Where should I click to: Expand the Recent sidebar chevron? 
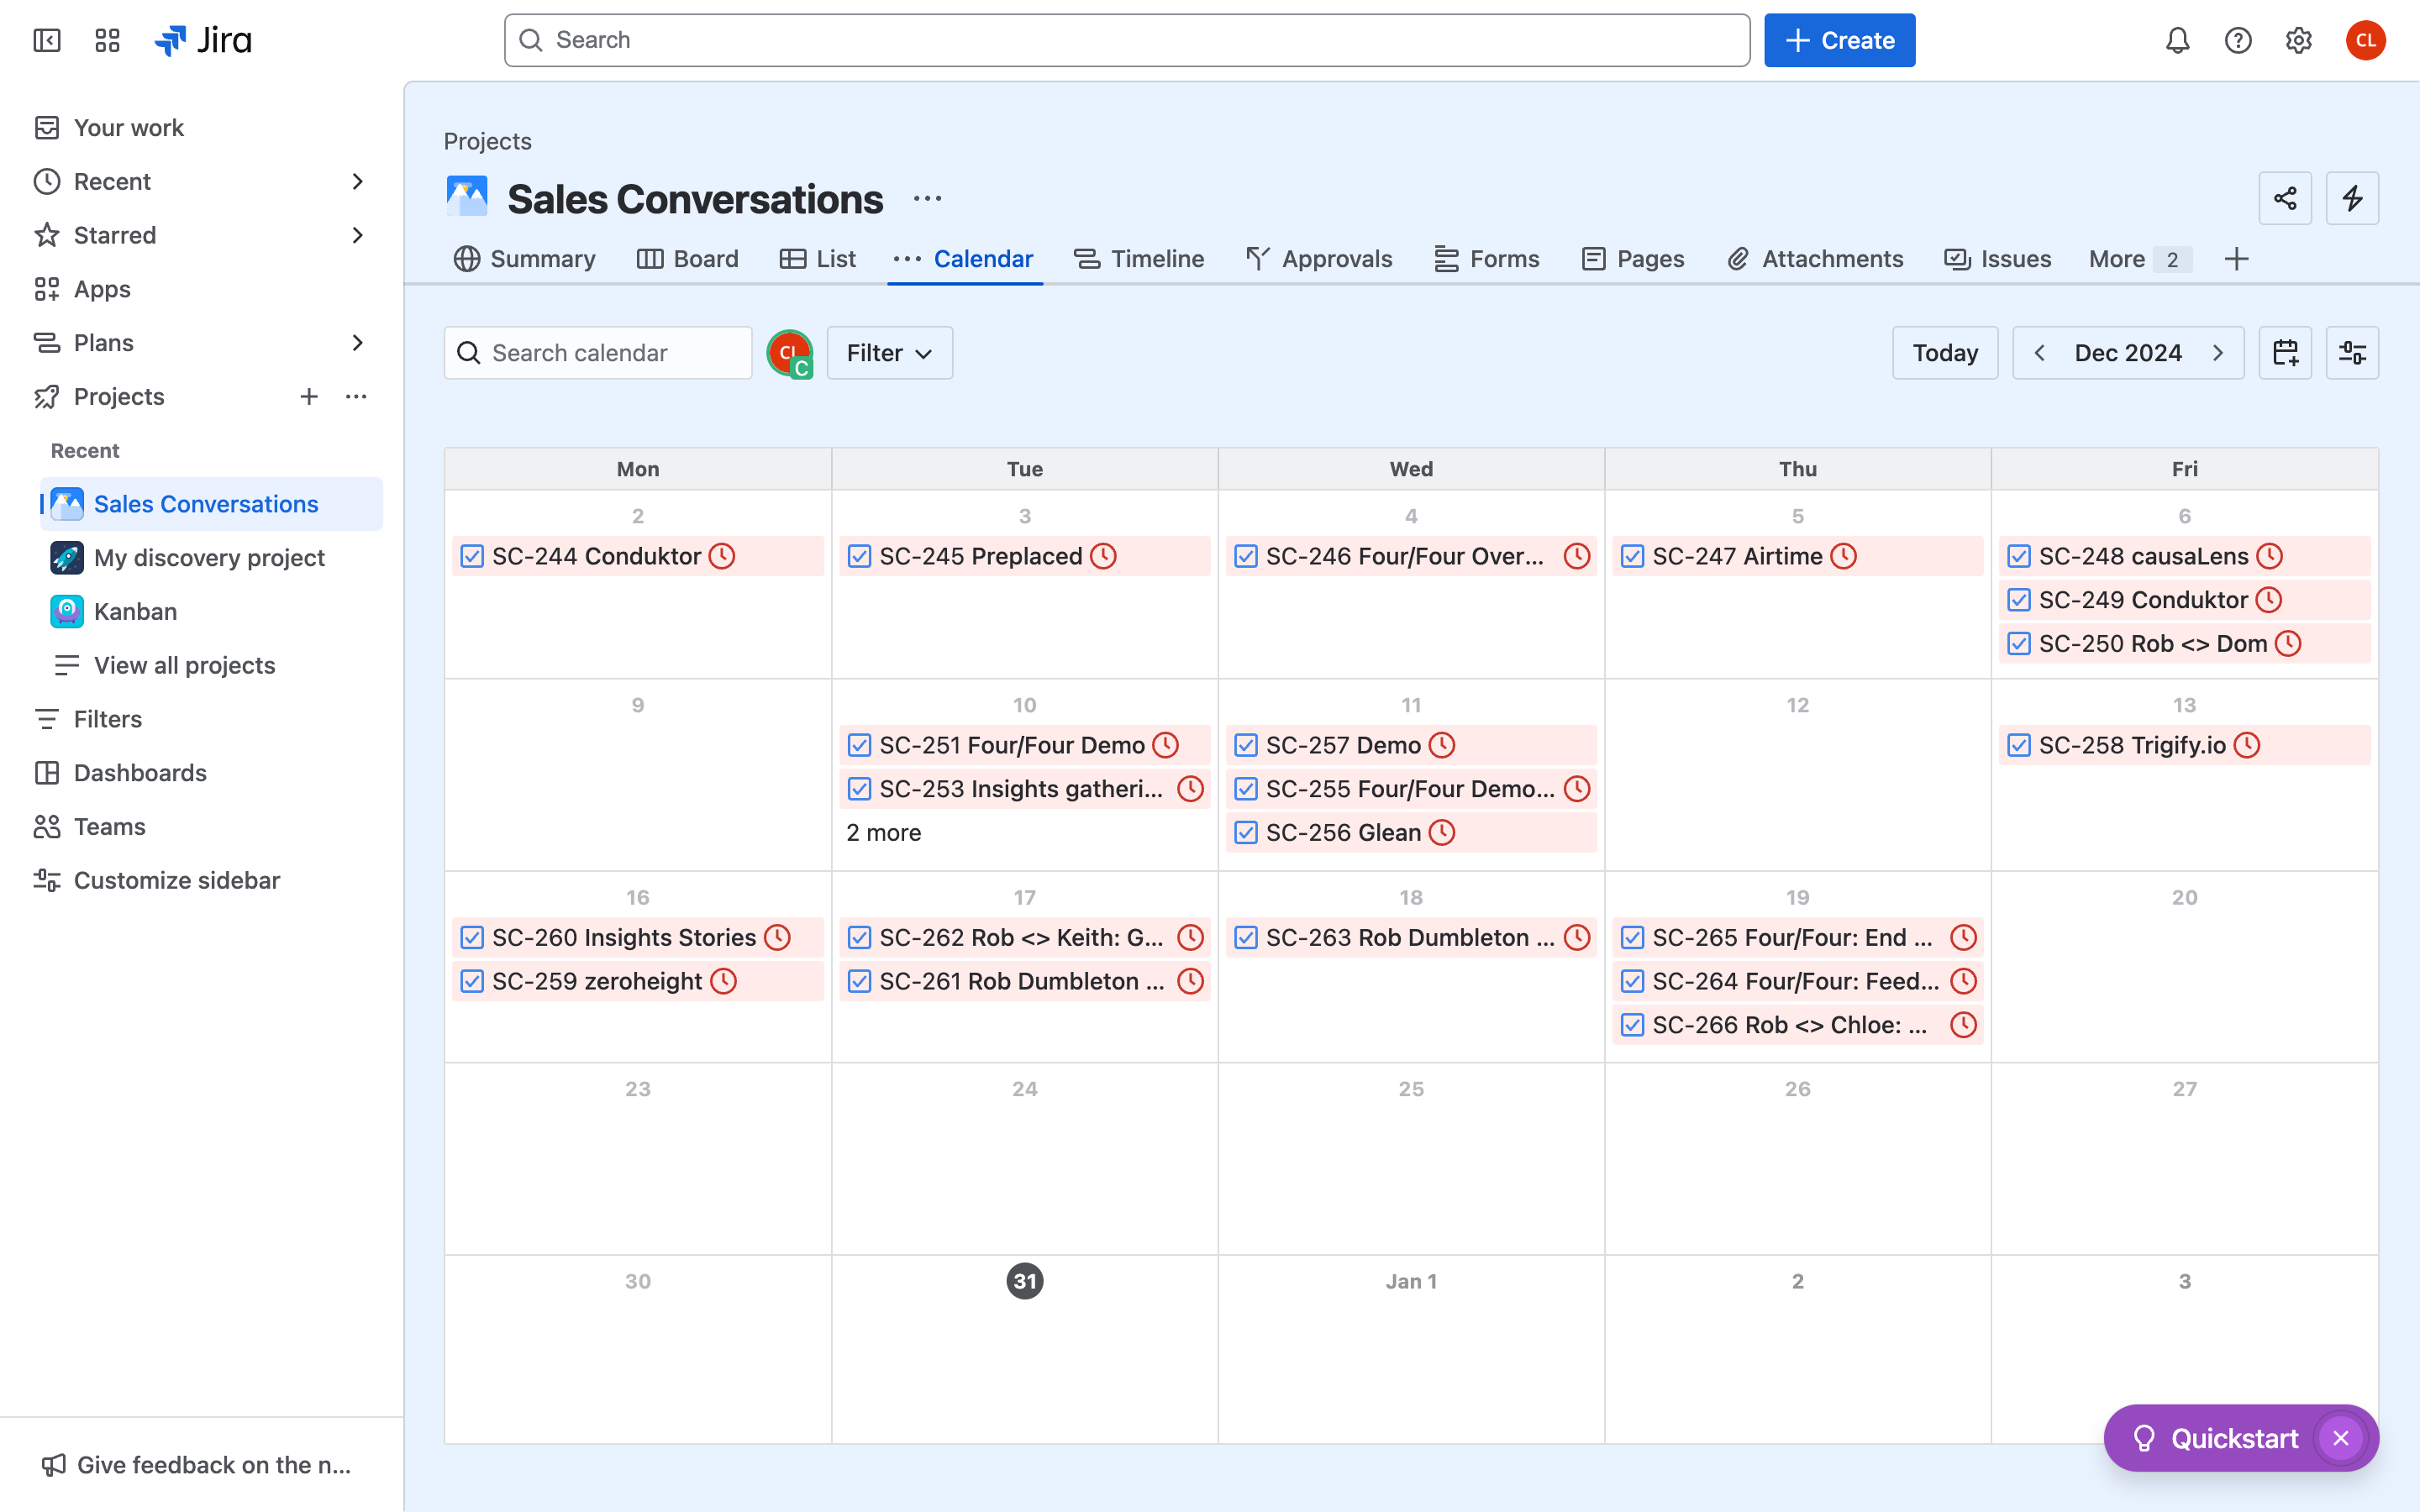click(x=357, y=182)
